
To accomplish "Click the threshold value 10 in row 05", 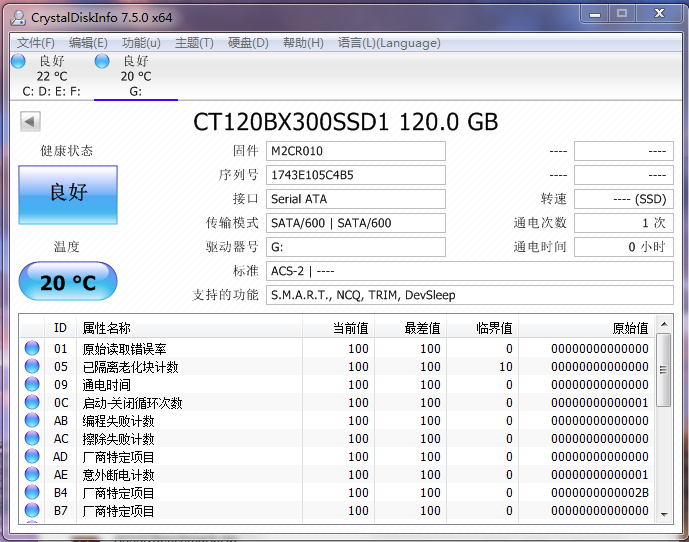I will (x=506, y=367).
